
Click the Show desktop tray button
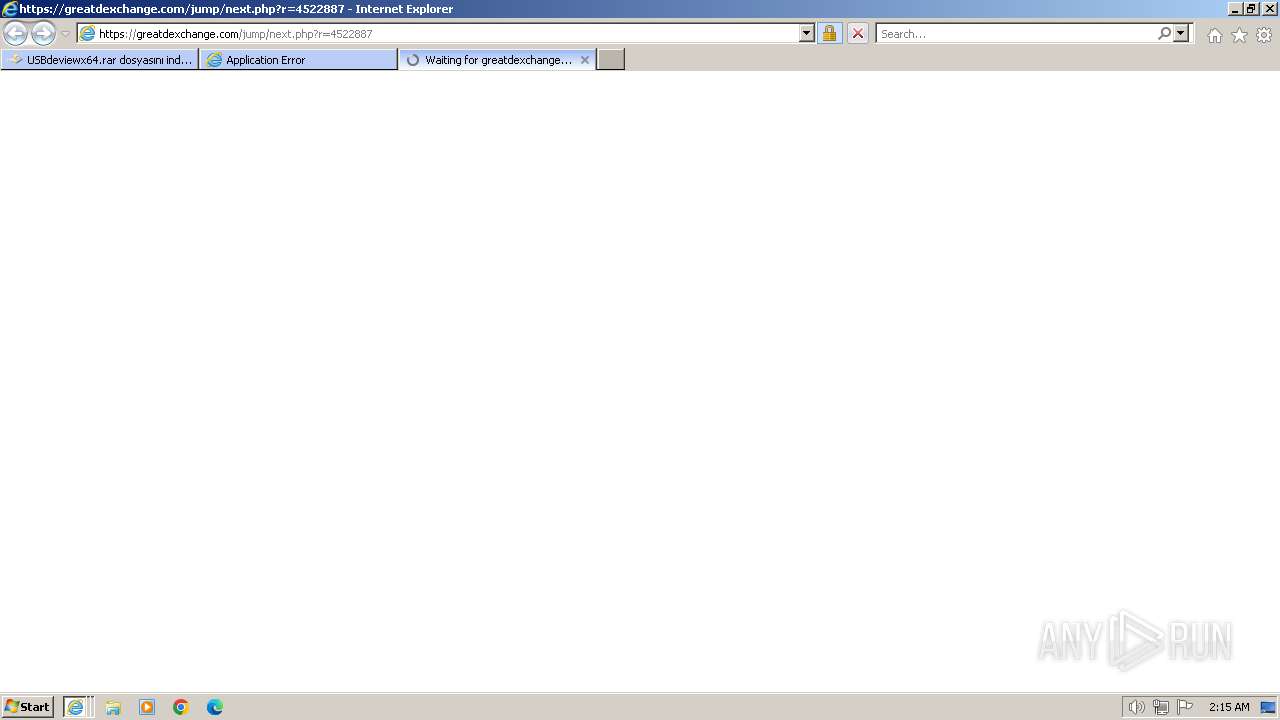click(x=1268, y=707)
